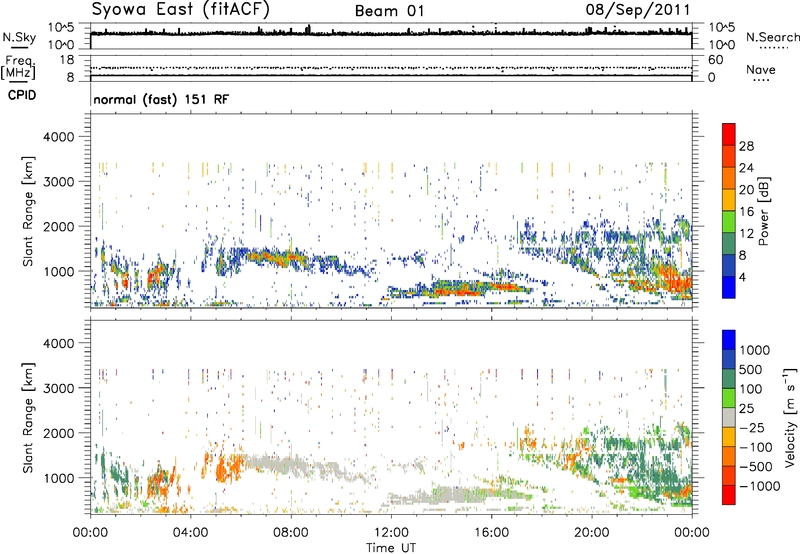Click the blue top segment of the Velocity bar
800x554 pixels.
(x=729, y=340)
